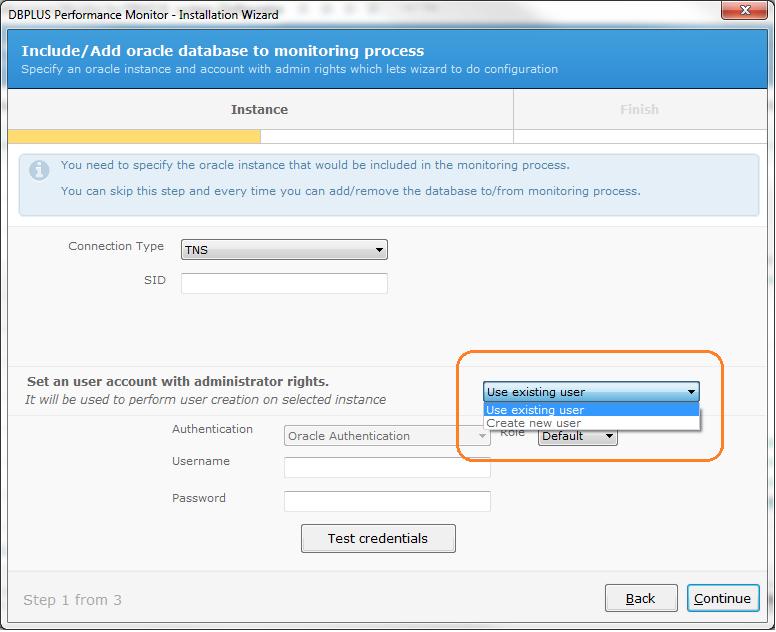The width and height of the screenshot is (776, 632).
Task: Click the 'Password' field label
Action: pos(199,498)
